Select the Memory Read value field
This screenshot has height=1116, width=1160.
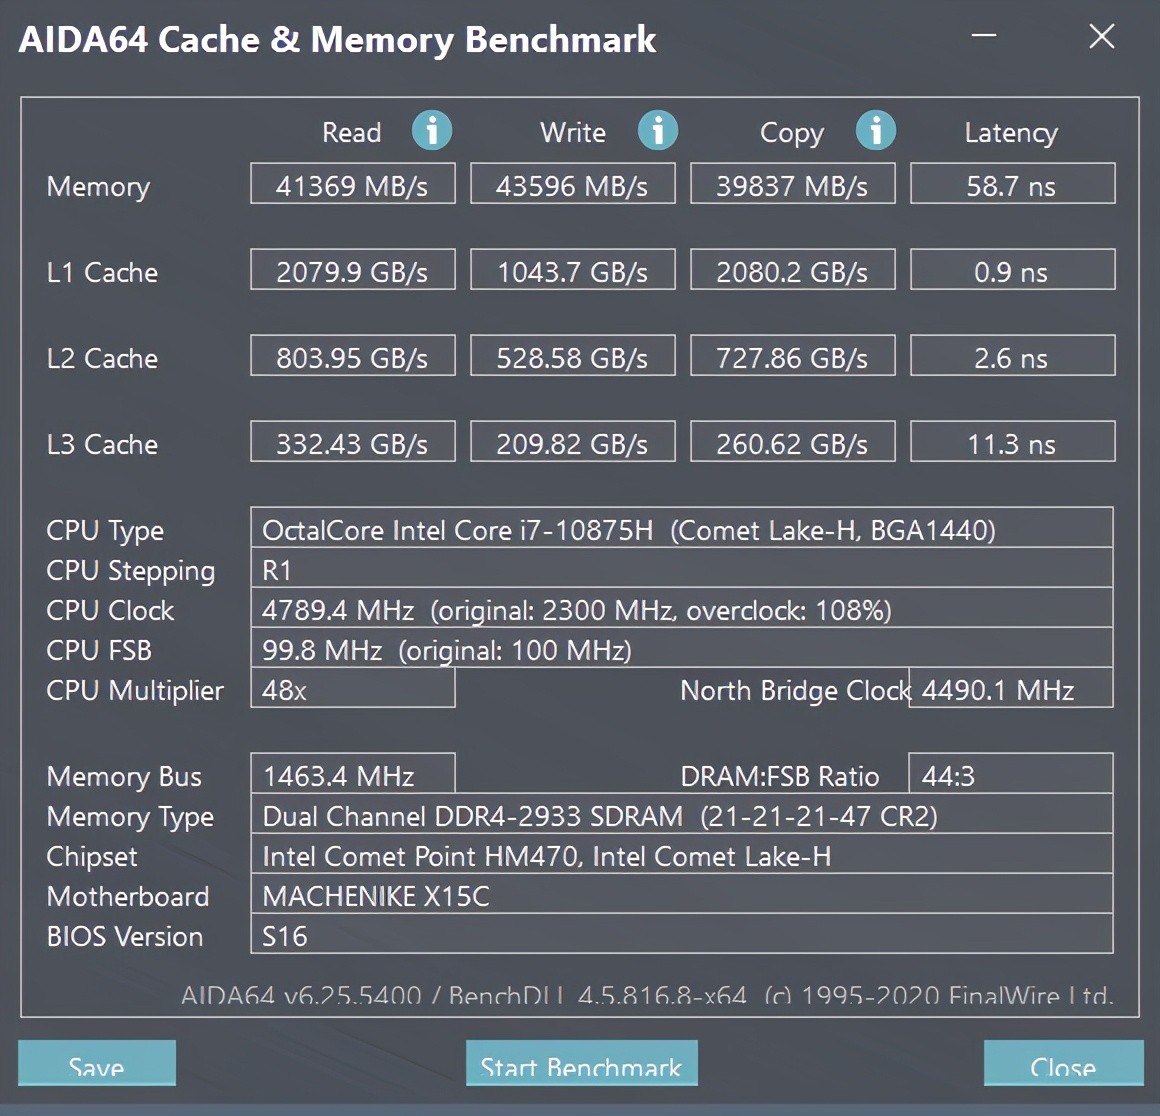352,185
